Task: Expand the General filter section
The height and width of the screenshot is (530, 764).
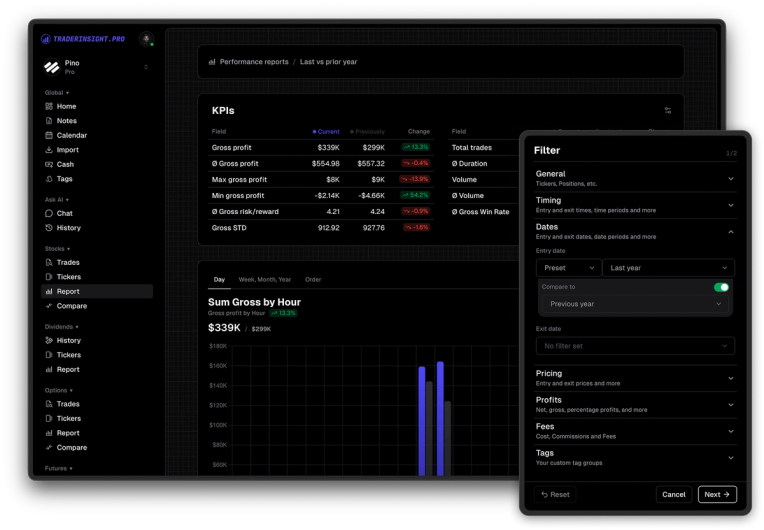Action: pyautogui.click(x=635, y=178)
